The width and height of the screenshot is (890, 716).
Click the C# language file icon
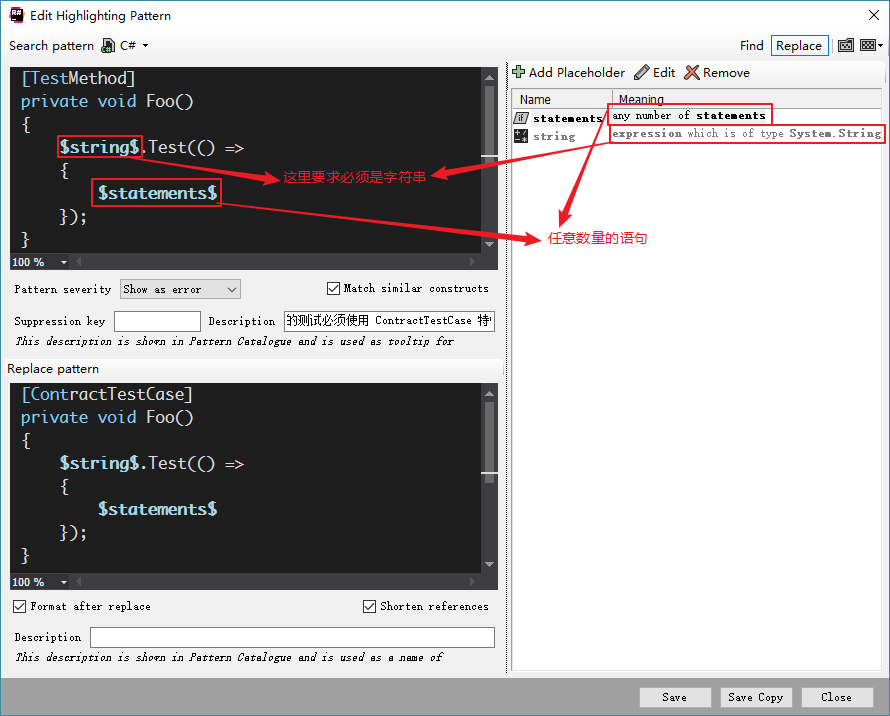(x=108, y=45)
